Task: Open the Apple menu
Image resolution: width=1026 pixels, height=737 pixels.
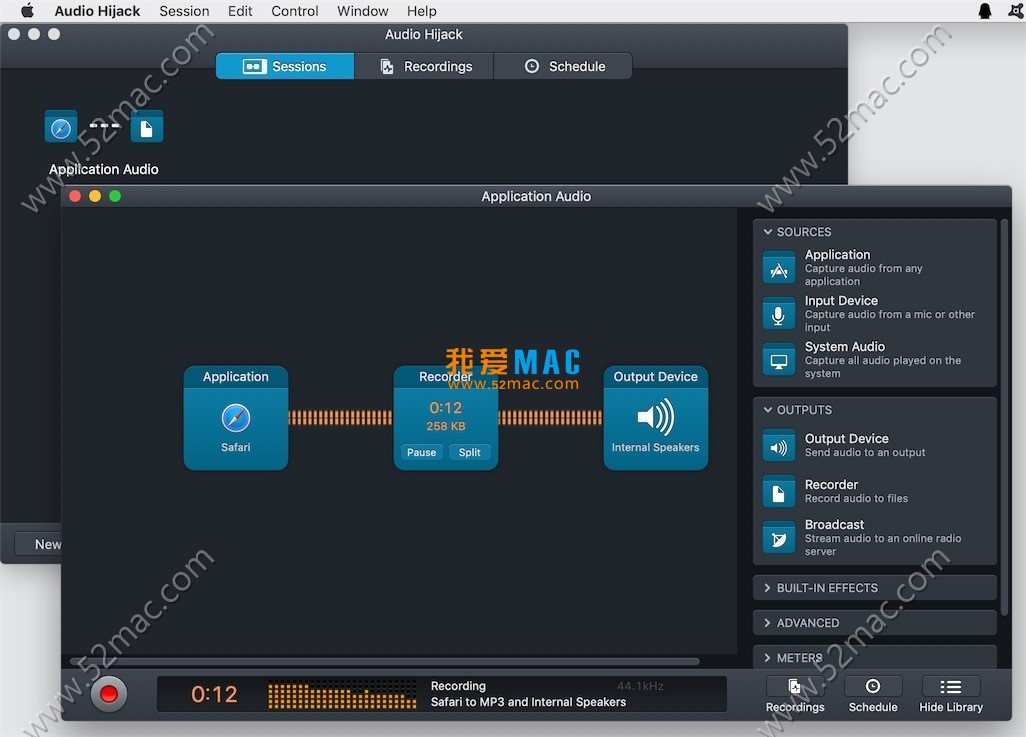Action: pos(27,10)
